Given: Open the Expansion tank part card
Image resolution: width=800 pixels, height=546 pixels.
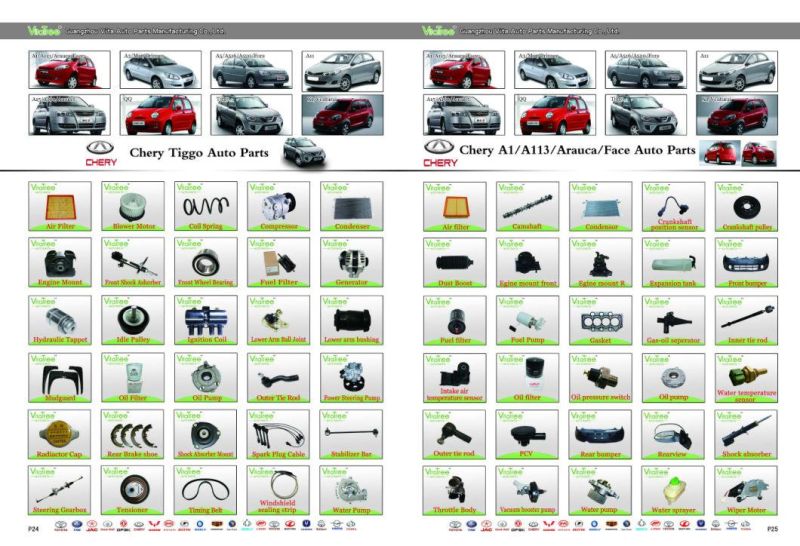Looking at the screenshot, I should click(x=673, y=263).
